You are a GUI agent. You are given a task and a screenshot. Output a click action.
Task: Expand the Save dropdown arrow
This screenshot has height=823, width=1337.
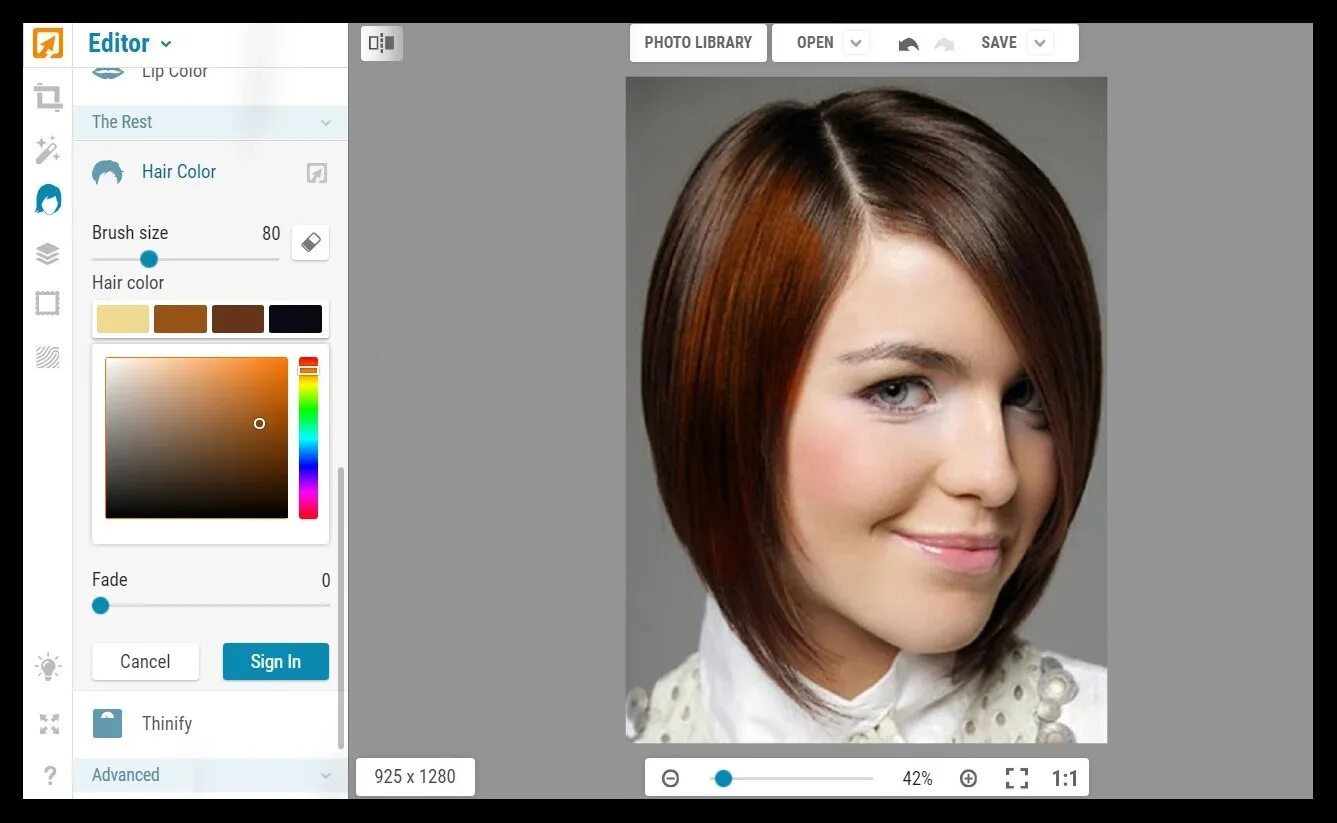(x=1040, y=43)
